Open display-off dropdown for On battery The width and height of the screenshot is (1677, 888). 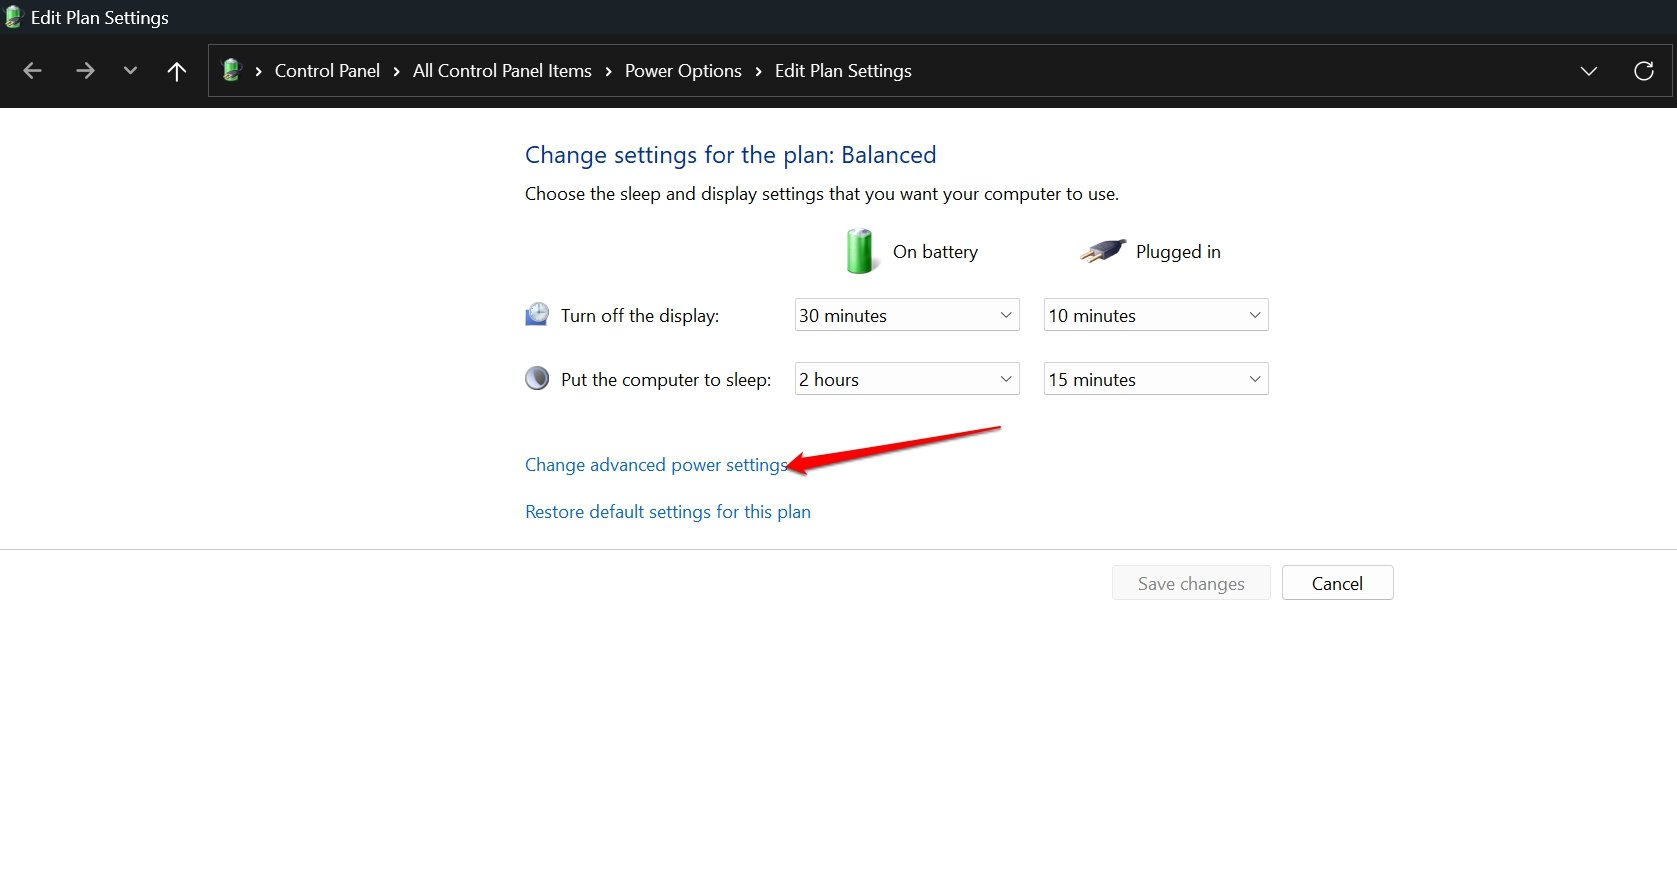(907, 315)
